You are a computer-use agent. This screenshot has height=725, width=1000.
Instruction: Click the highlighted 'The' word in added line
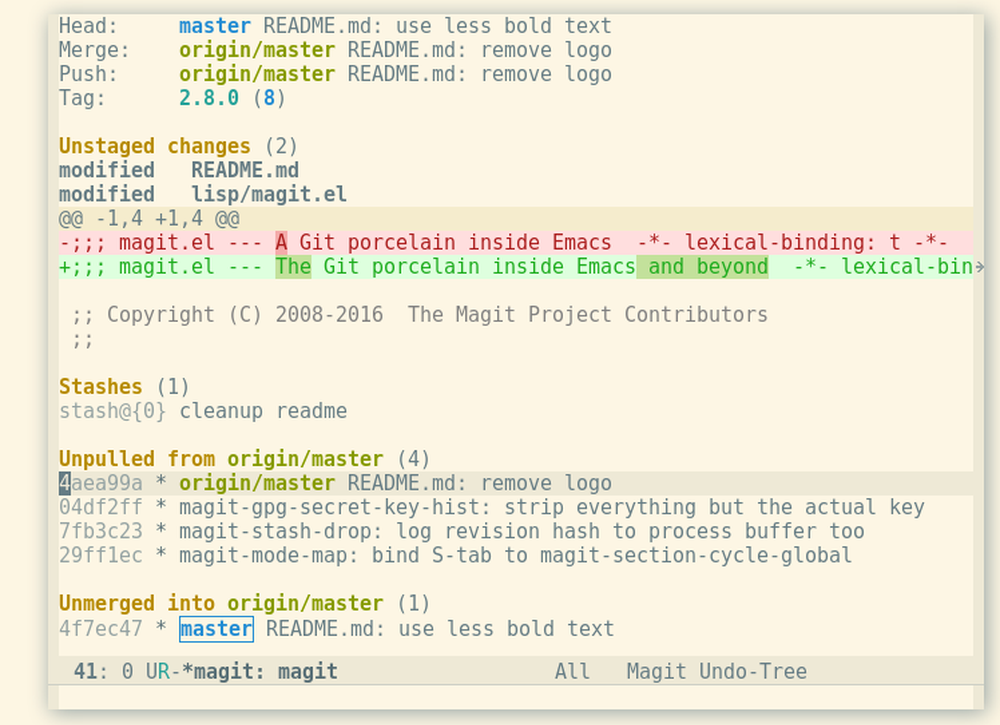(293, 267)
